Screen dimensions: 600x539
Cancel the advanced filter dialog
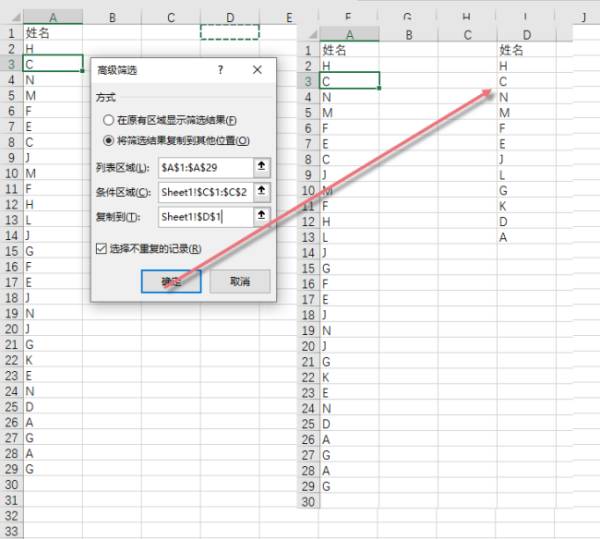click(240, 282)
